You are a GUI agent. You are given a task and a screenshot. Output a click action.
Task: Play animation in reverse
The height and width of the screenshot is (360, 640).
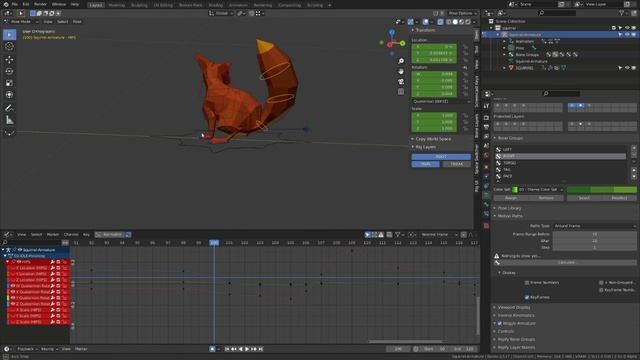tap(240, 349)
